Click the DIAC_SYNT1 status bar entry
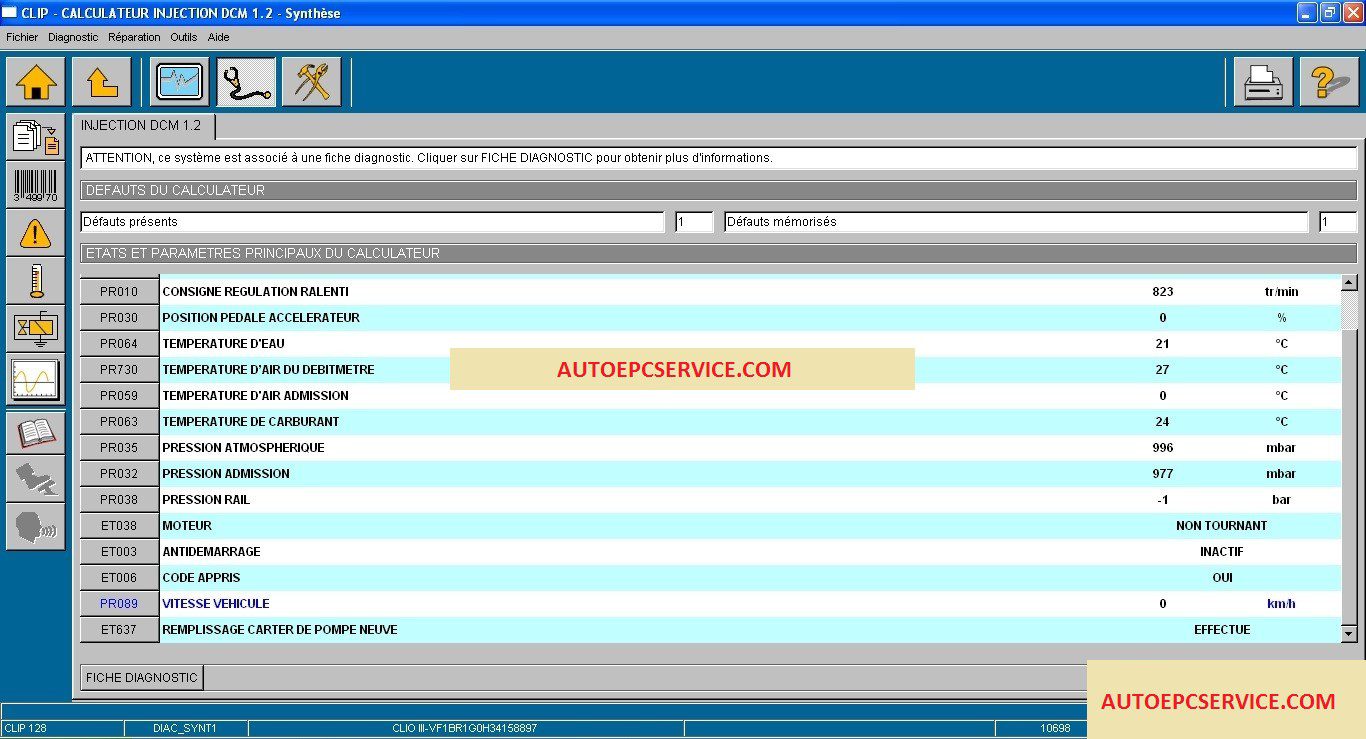Screen dimensions: 1366x739 pos(185,729)
